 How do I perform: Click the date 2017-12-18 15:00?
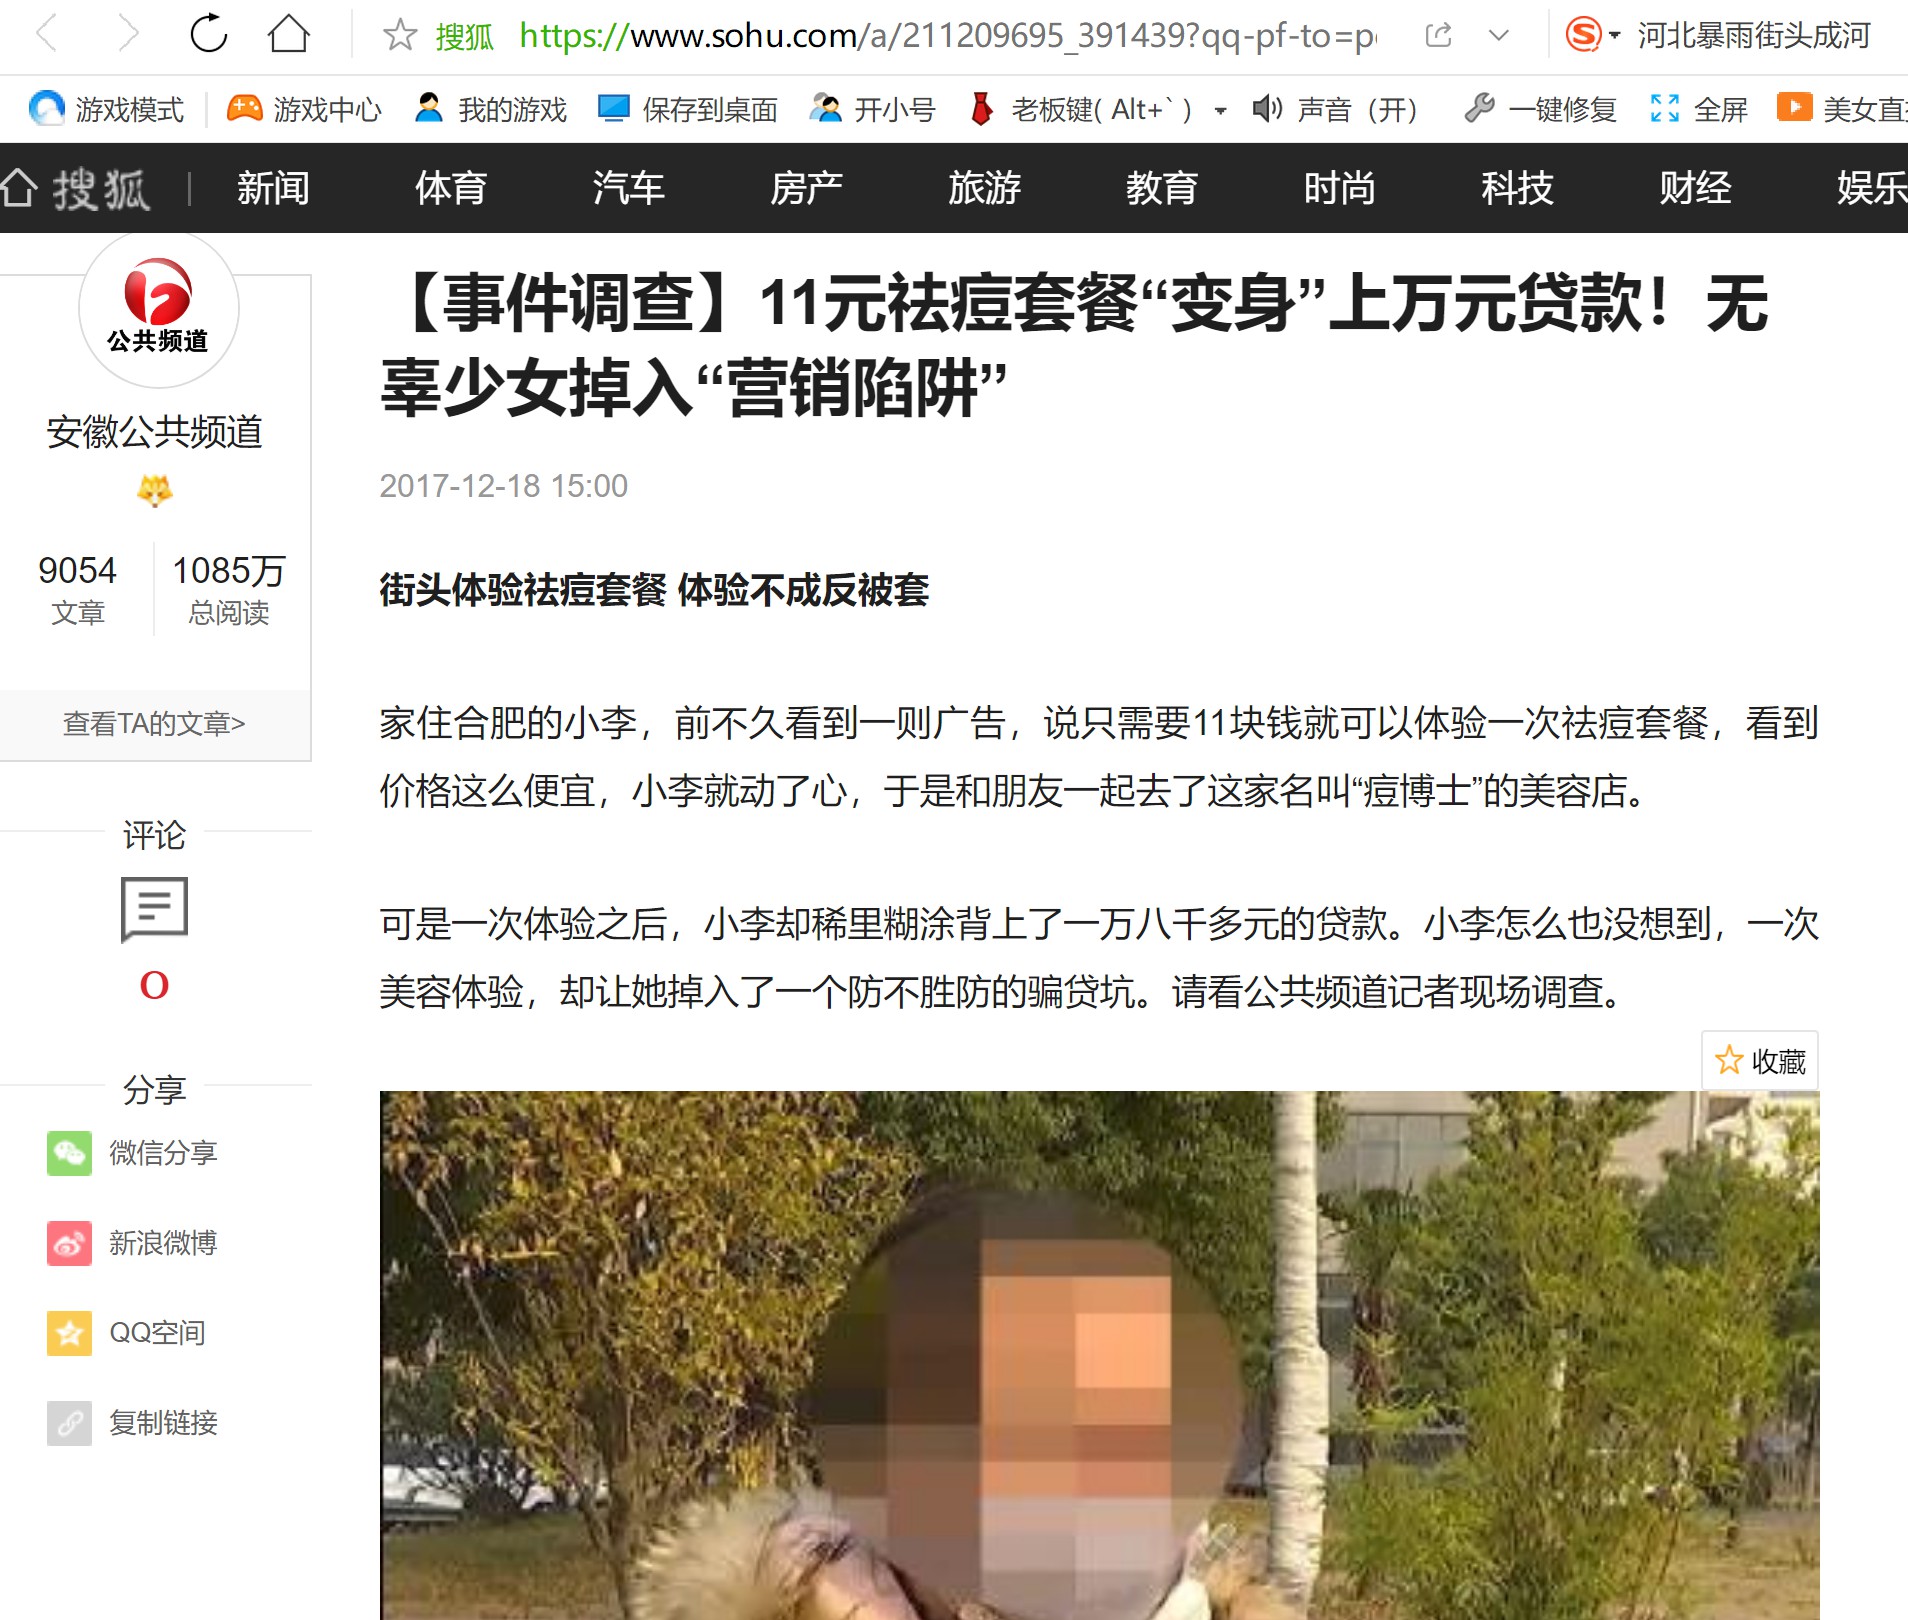[x=504, y=486]
